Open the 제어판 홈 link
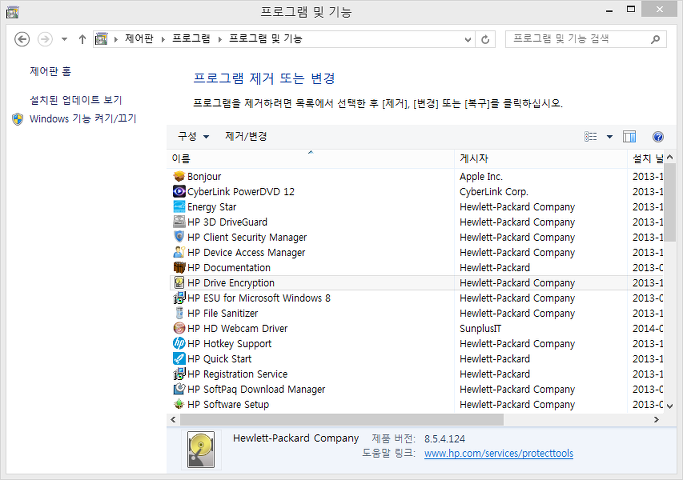 [50, 71]
